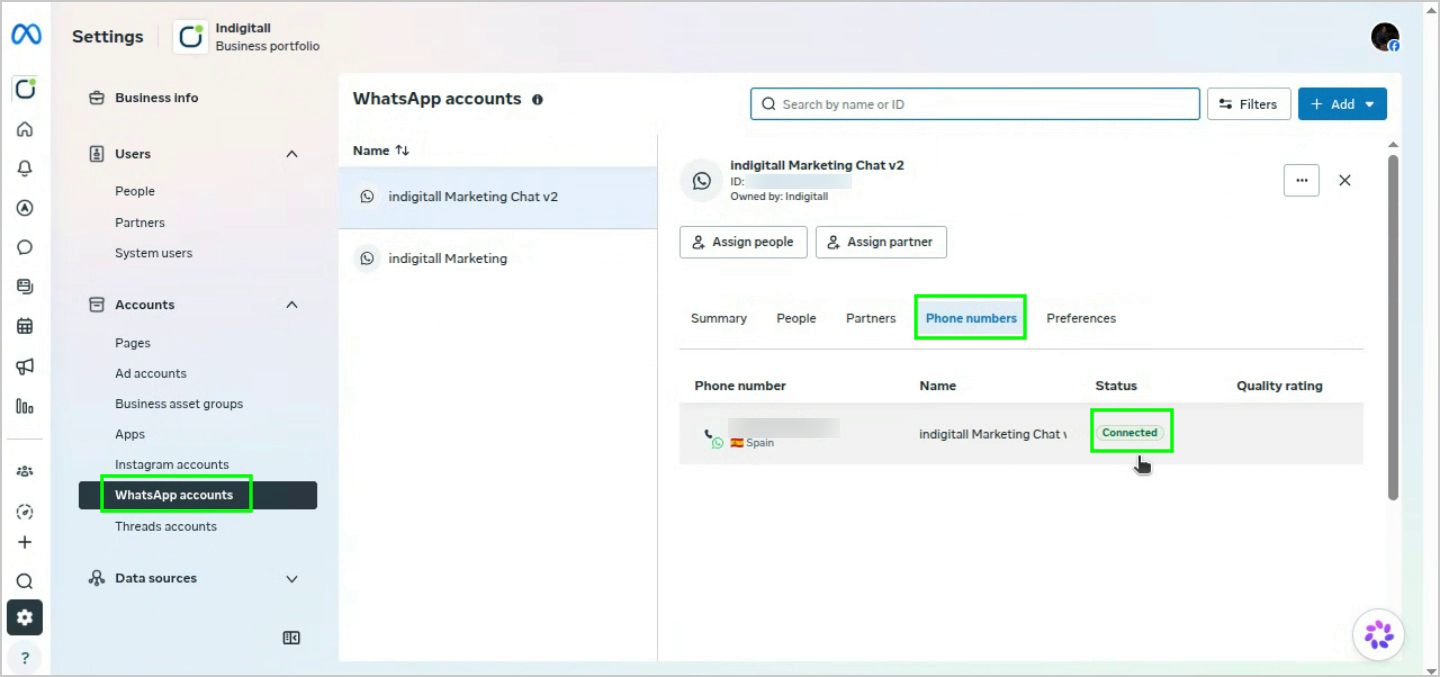Focus the Search by name or ID field
The image size is (1440, 677).
click(x=975, y=104)
